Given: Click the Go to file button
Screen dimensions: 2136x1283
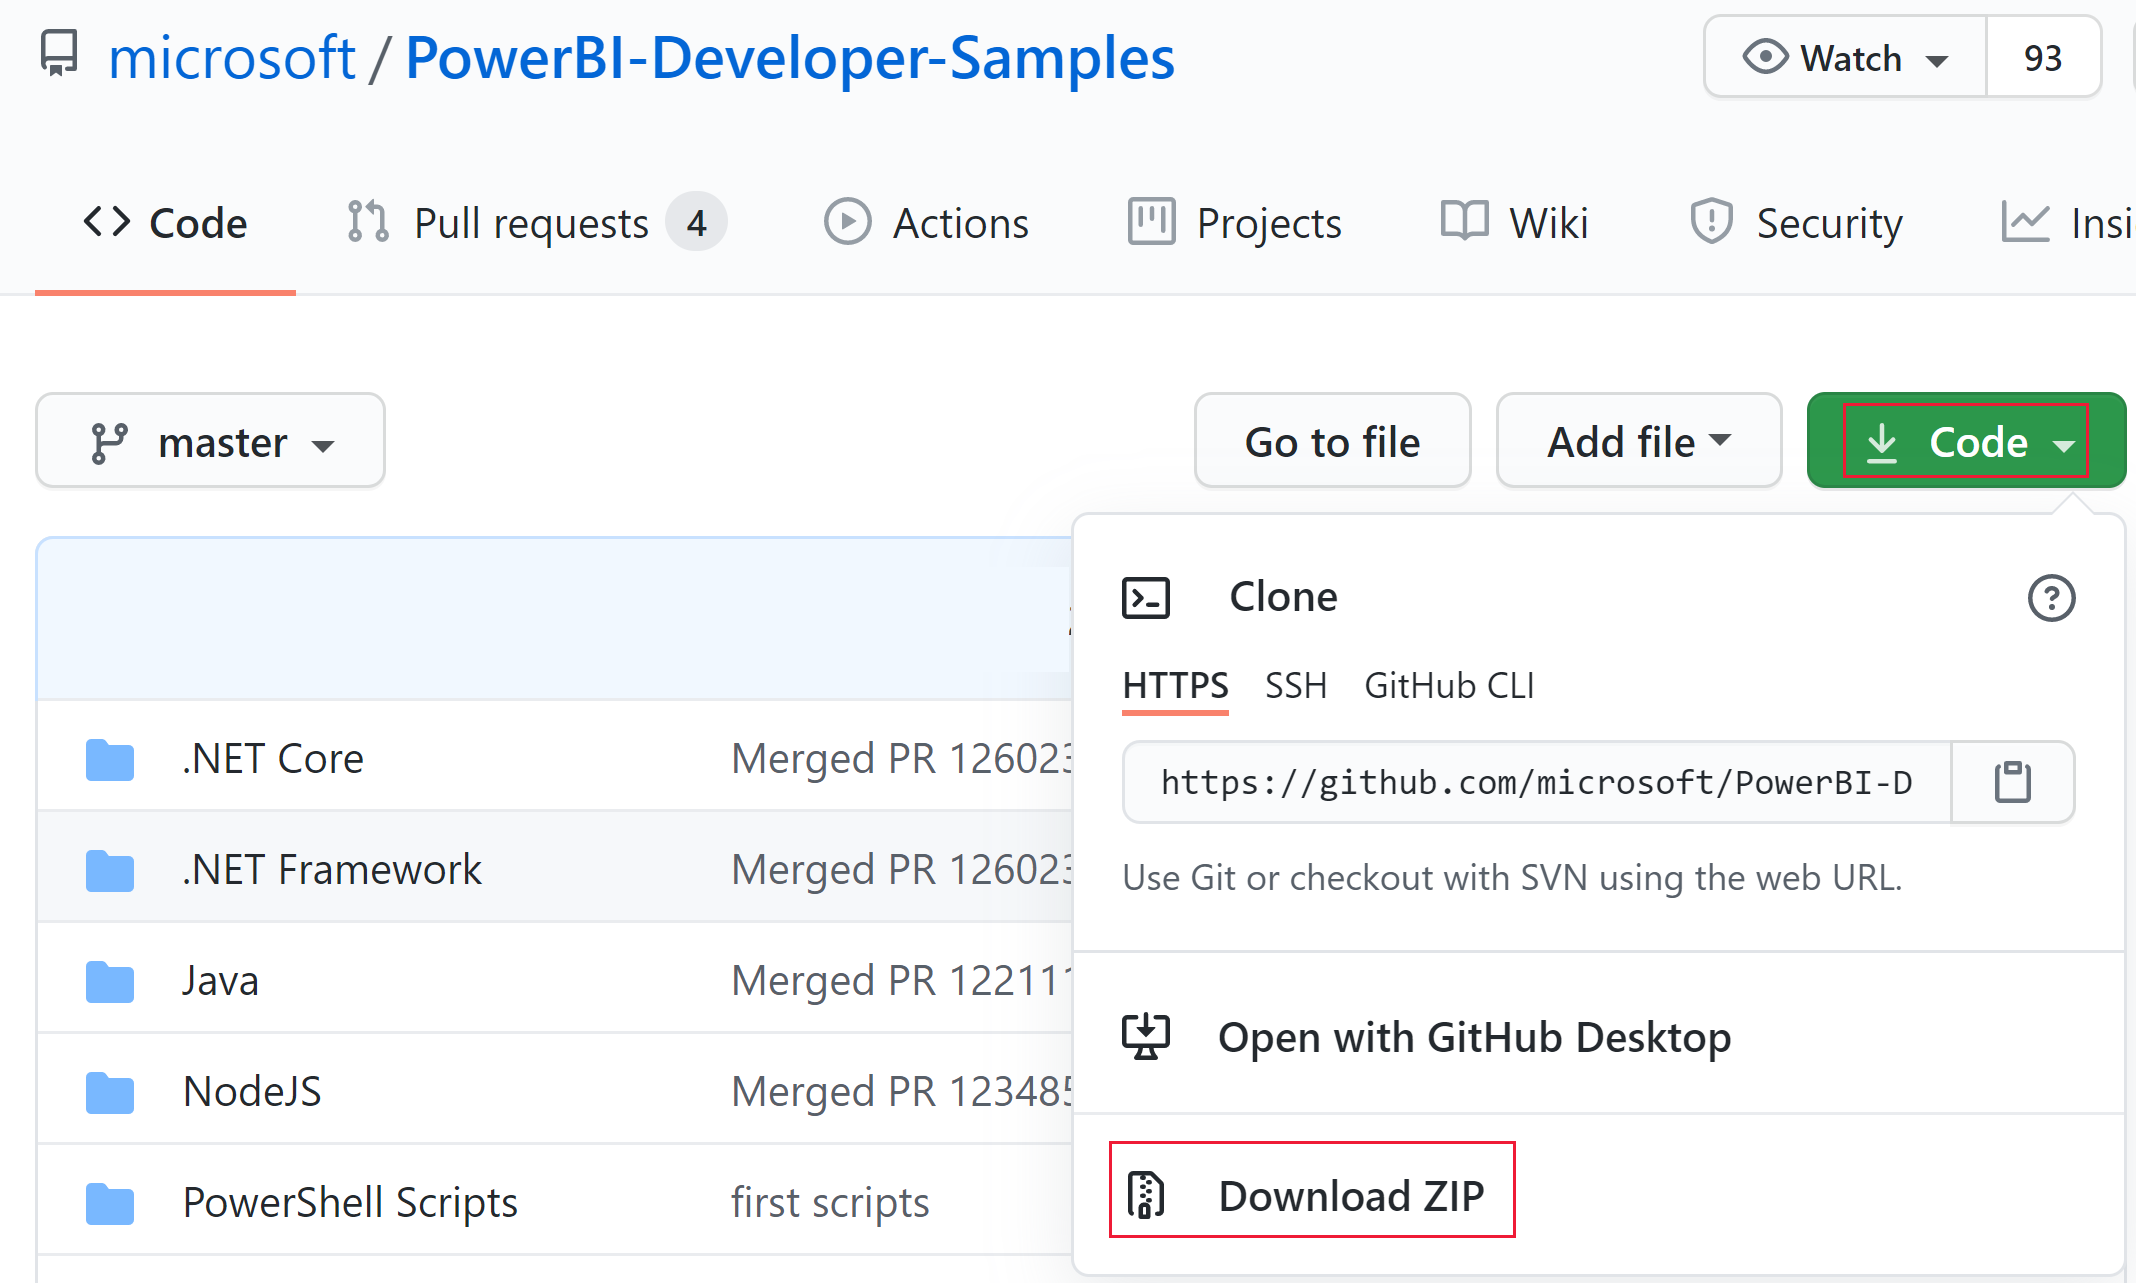Looking at the screenshot, I should coord(1330,444).
